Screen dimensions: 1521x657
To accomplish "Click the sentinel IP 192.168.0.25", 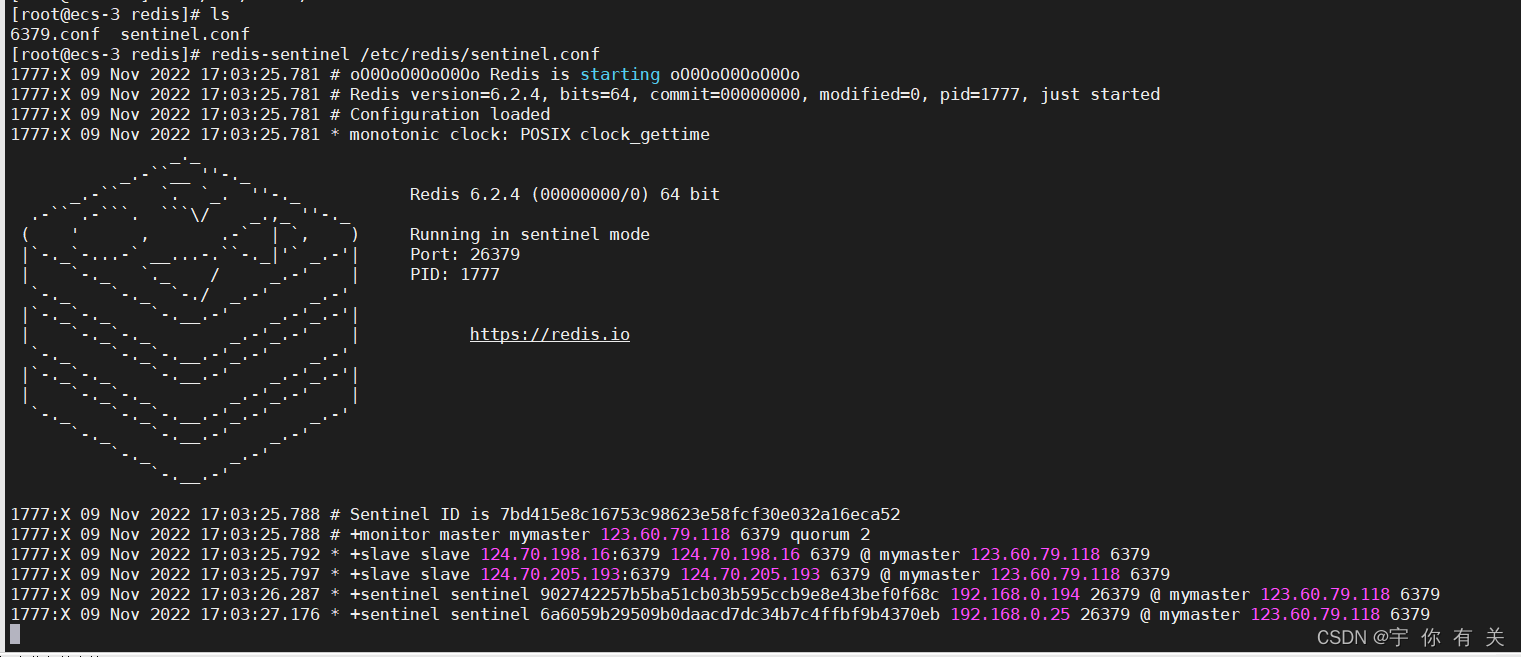I will (x=1010, y=614).
